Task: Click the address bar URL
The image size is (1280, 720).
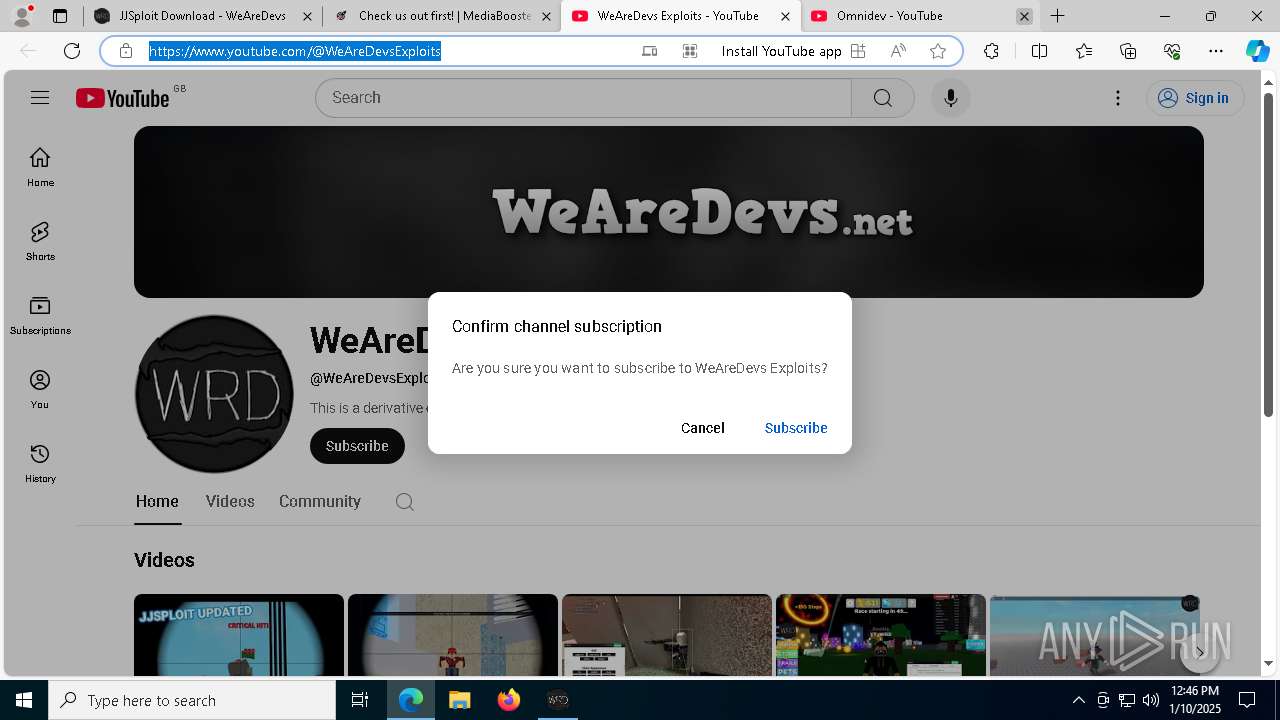Action: point(295,51)
